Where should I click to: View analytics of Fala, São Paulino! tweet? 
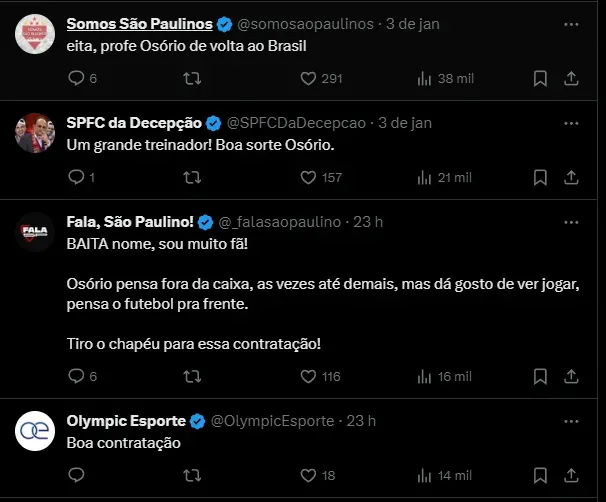tap(424, 376)
